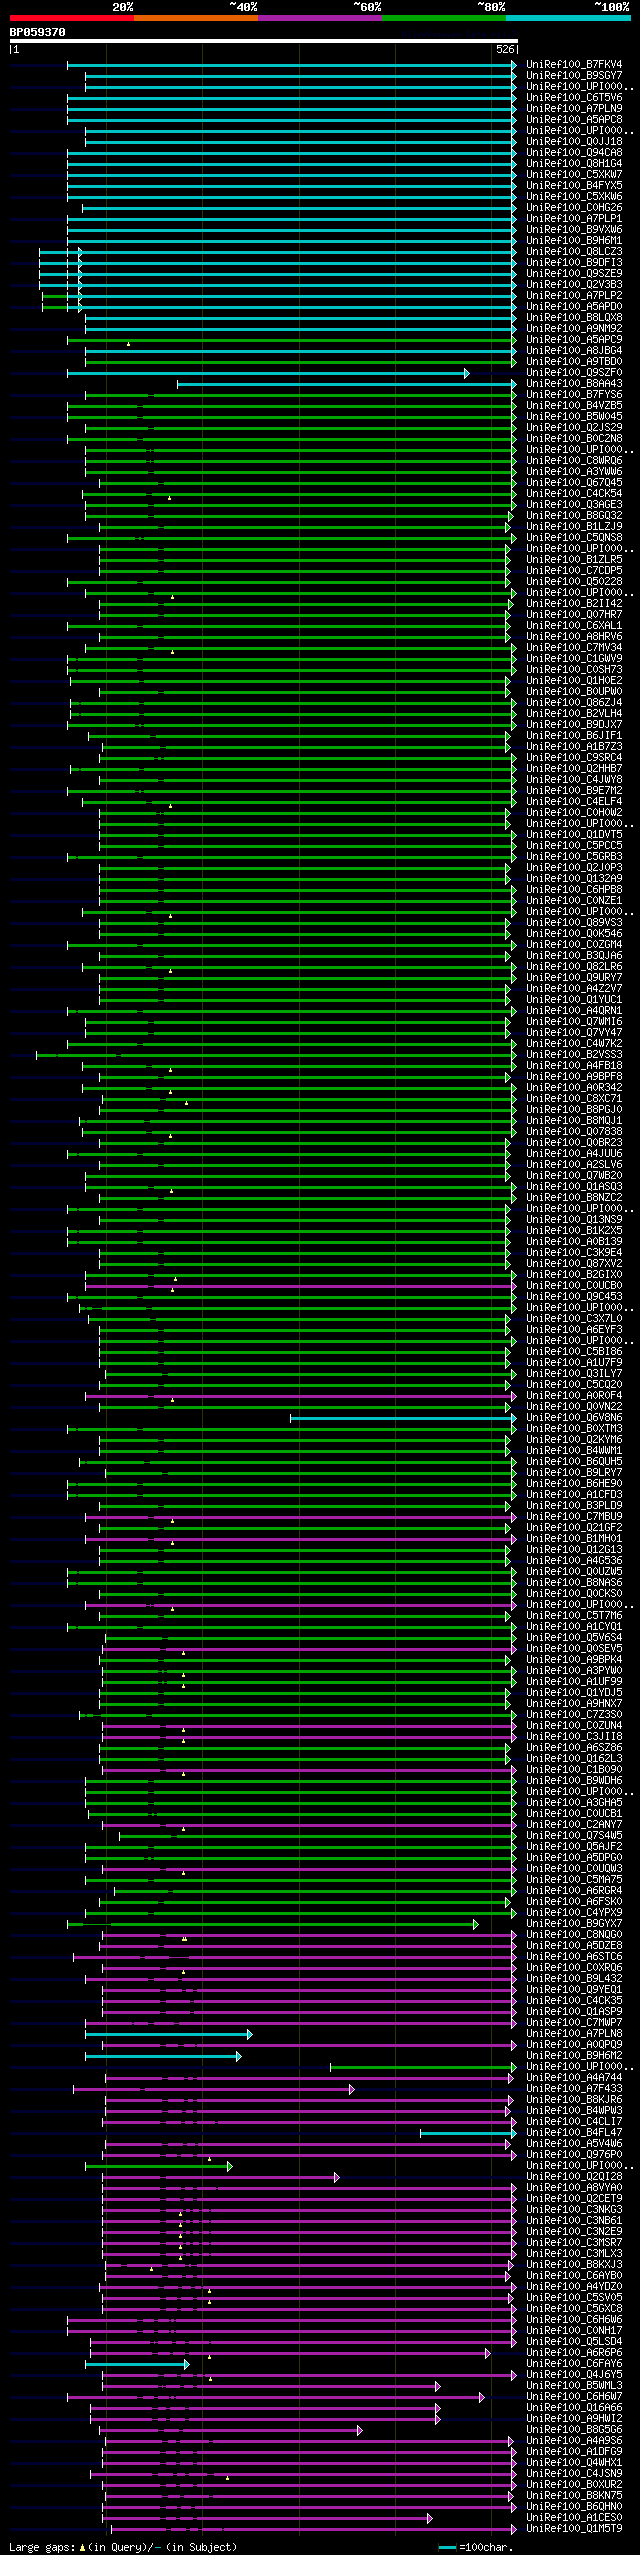The width and height of the screenshot is (640, 2555).
Task: Select the UniRef100_B8G5G6 label
Action: point(574,2430)
